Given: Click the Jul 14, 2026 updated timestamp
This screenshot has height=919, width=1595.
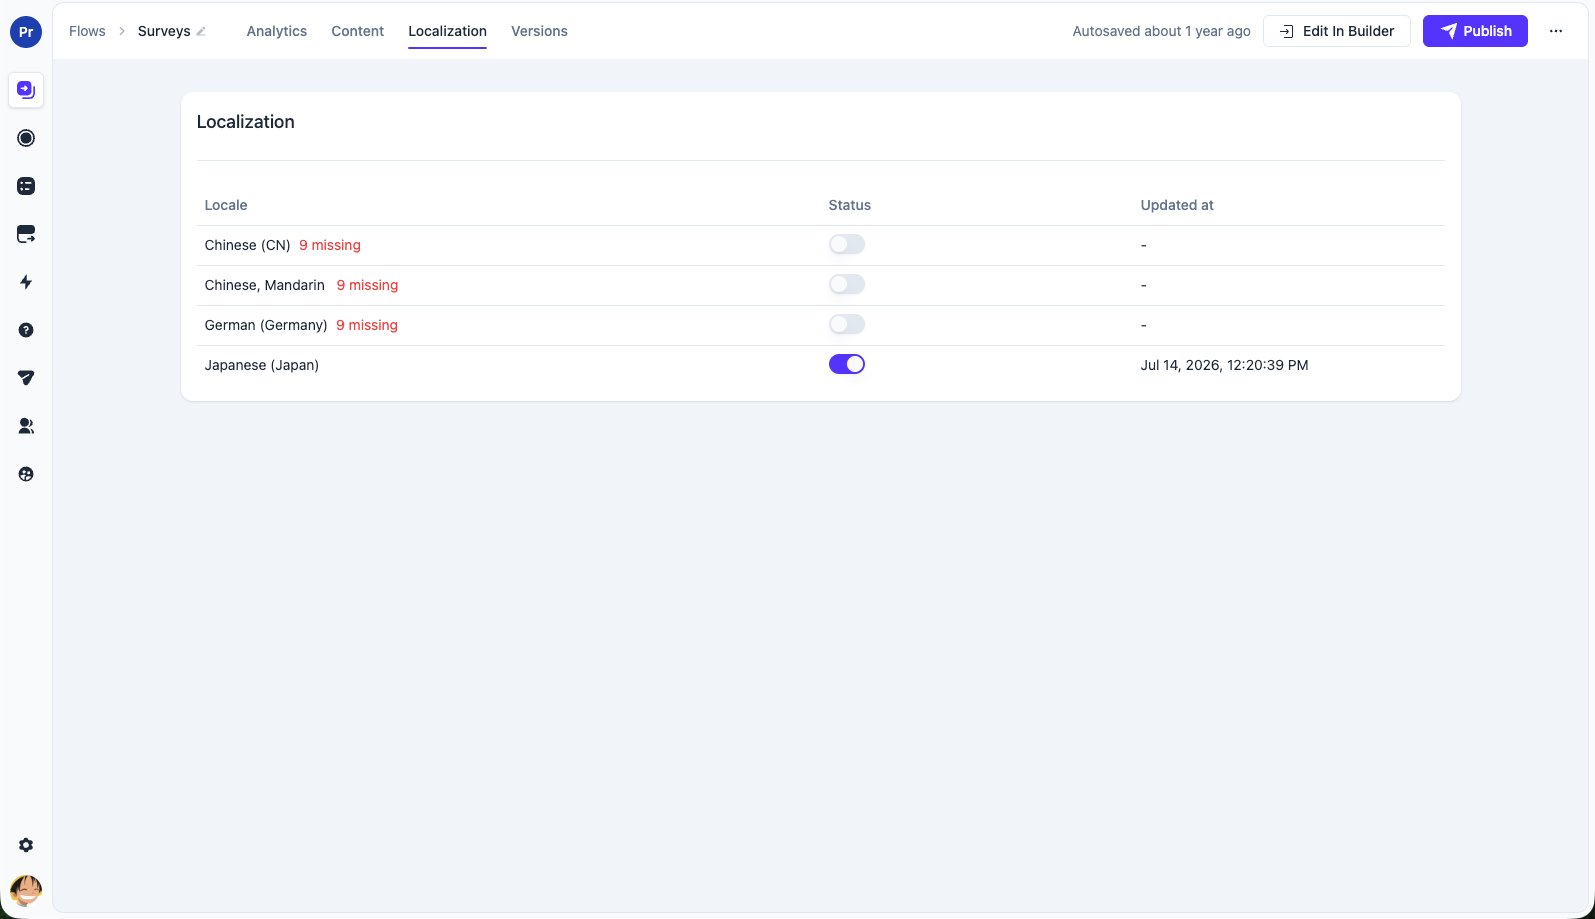Looking at the screenshot, I should coord(1224,365).
